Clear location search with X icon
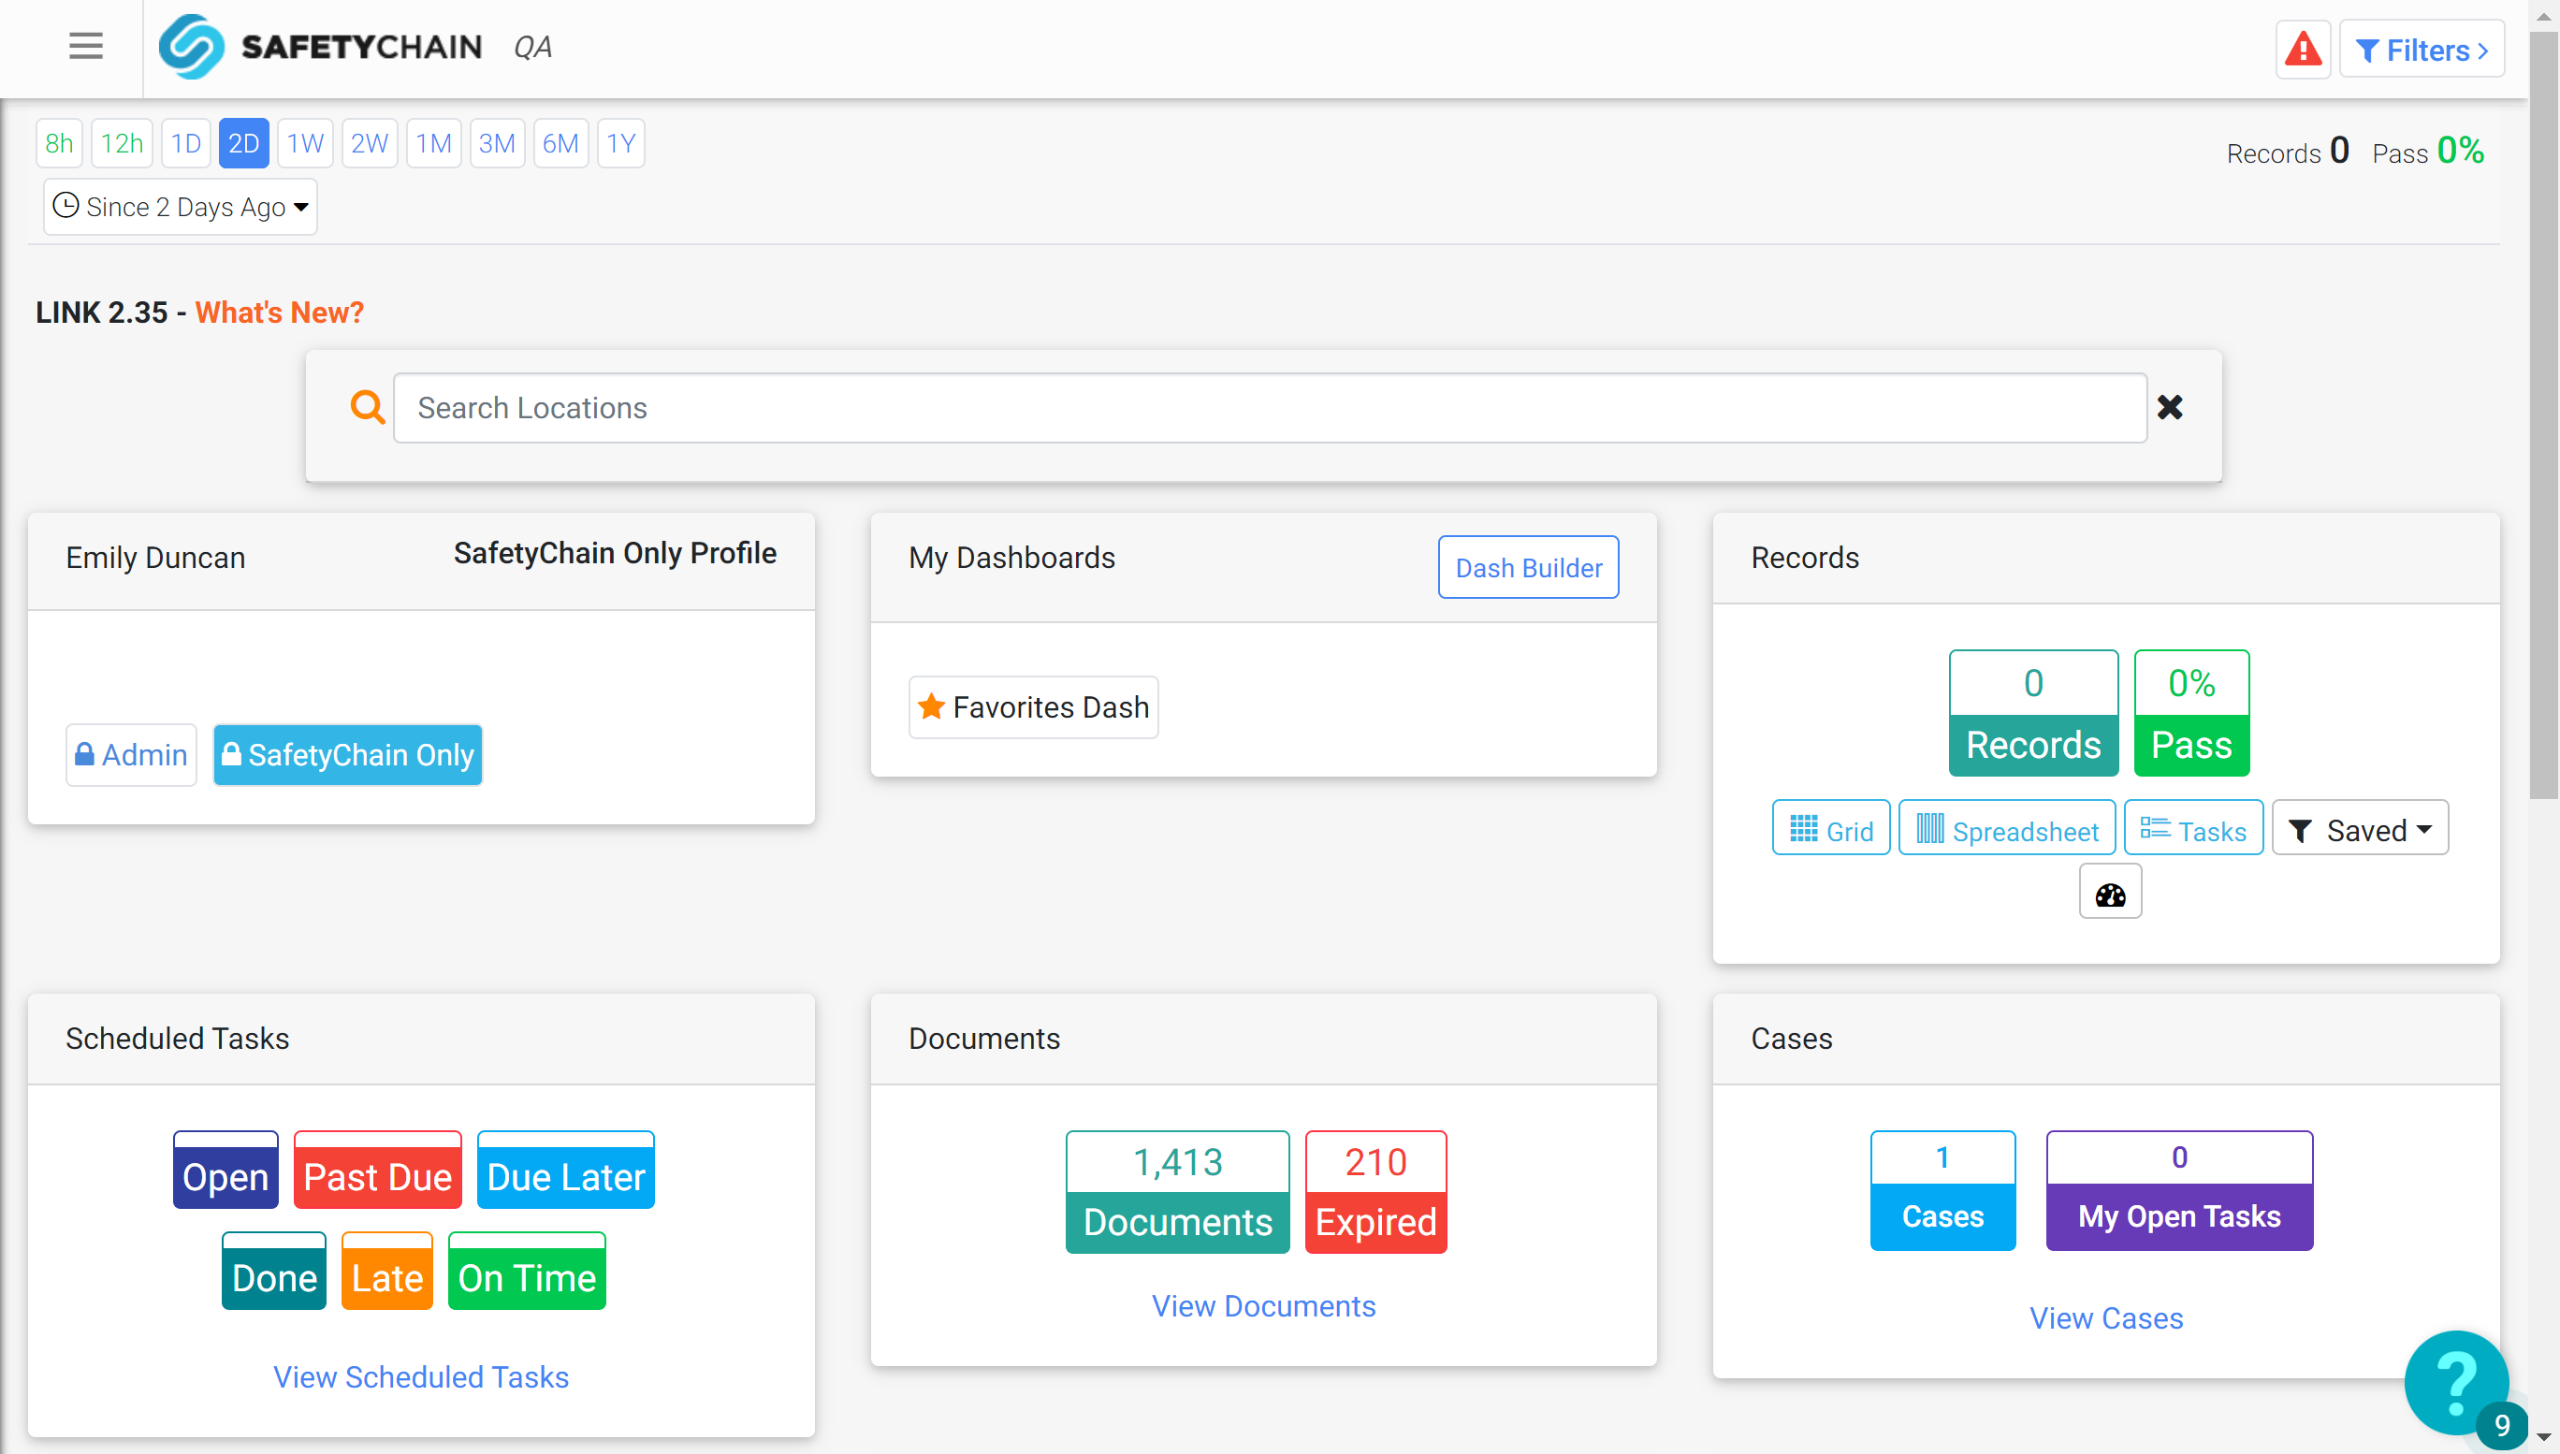2560x1454 pixels. click(2170, 407)
